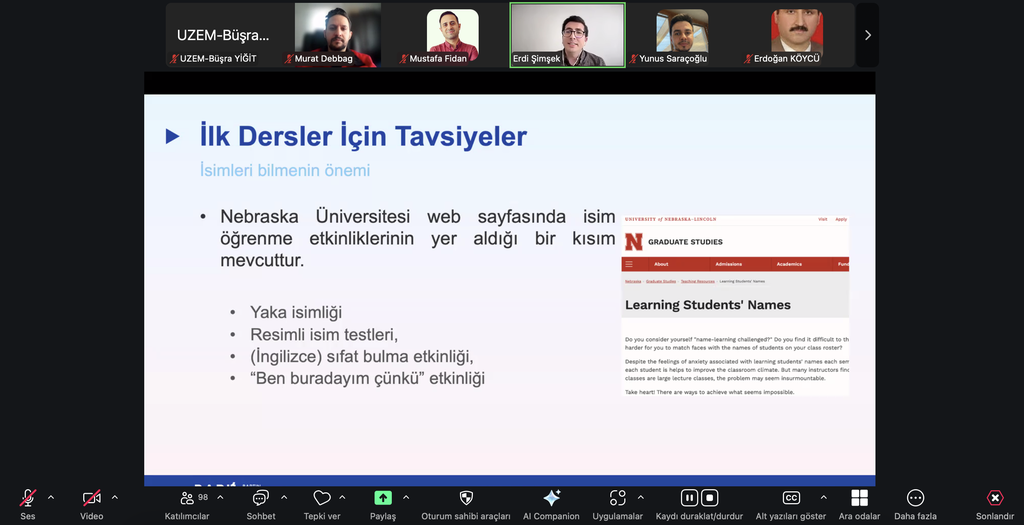
Task: Unmute the microphone with Ses button
Action: pos(28,498)
